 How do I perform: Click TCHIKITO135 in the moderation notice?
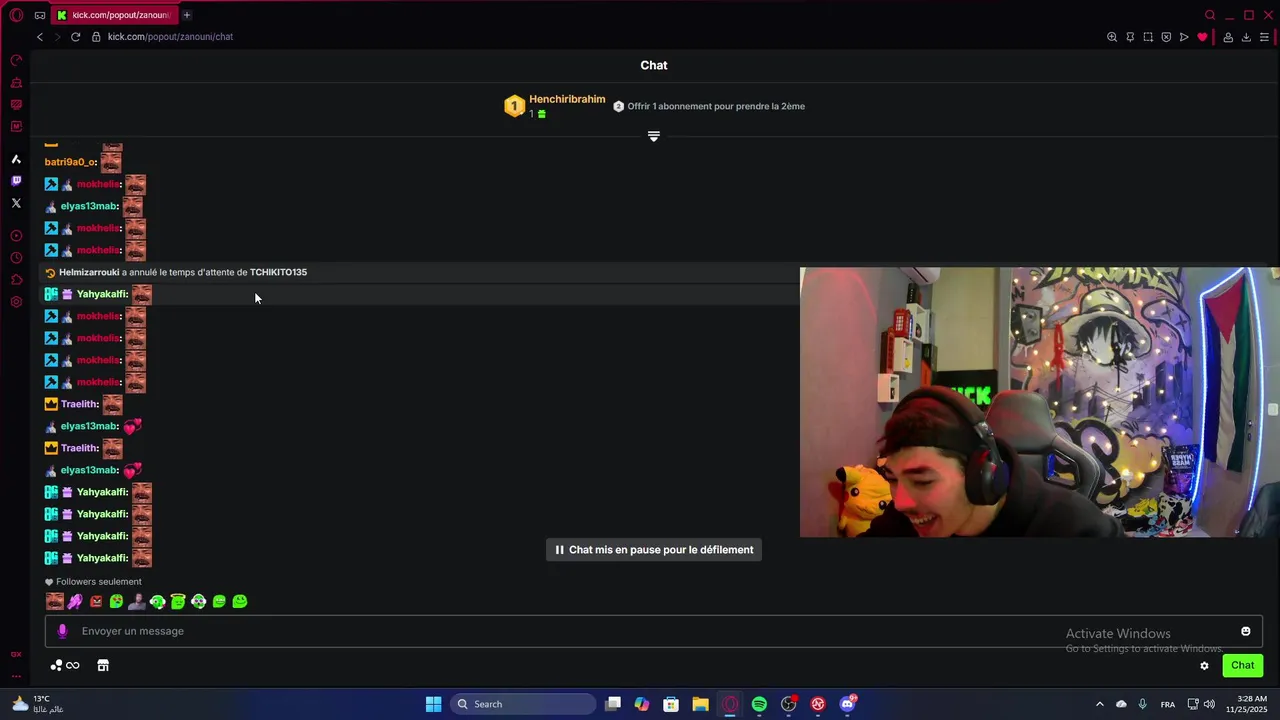pos(278,272)
